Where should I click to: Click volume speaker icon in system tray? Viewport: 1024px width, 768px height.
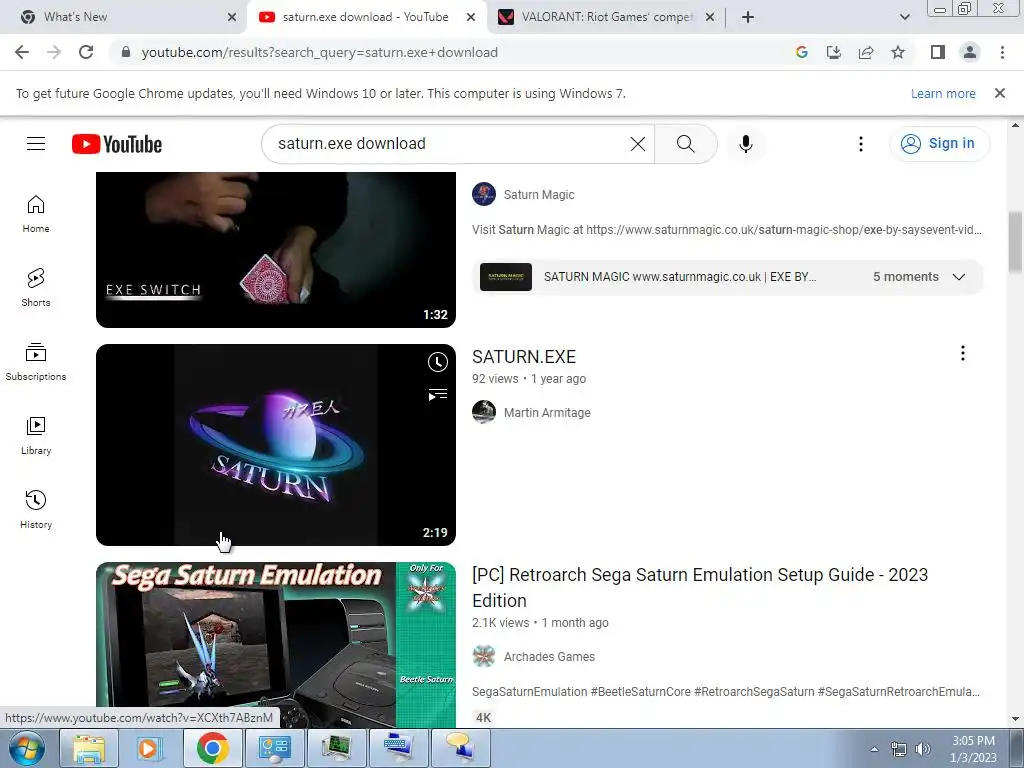922,749
